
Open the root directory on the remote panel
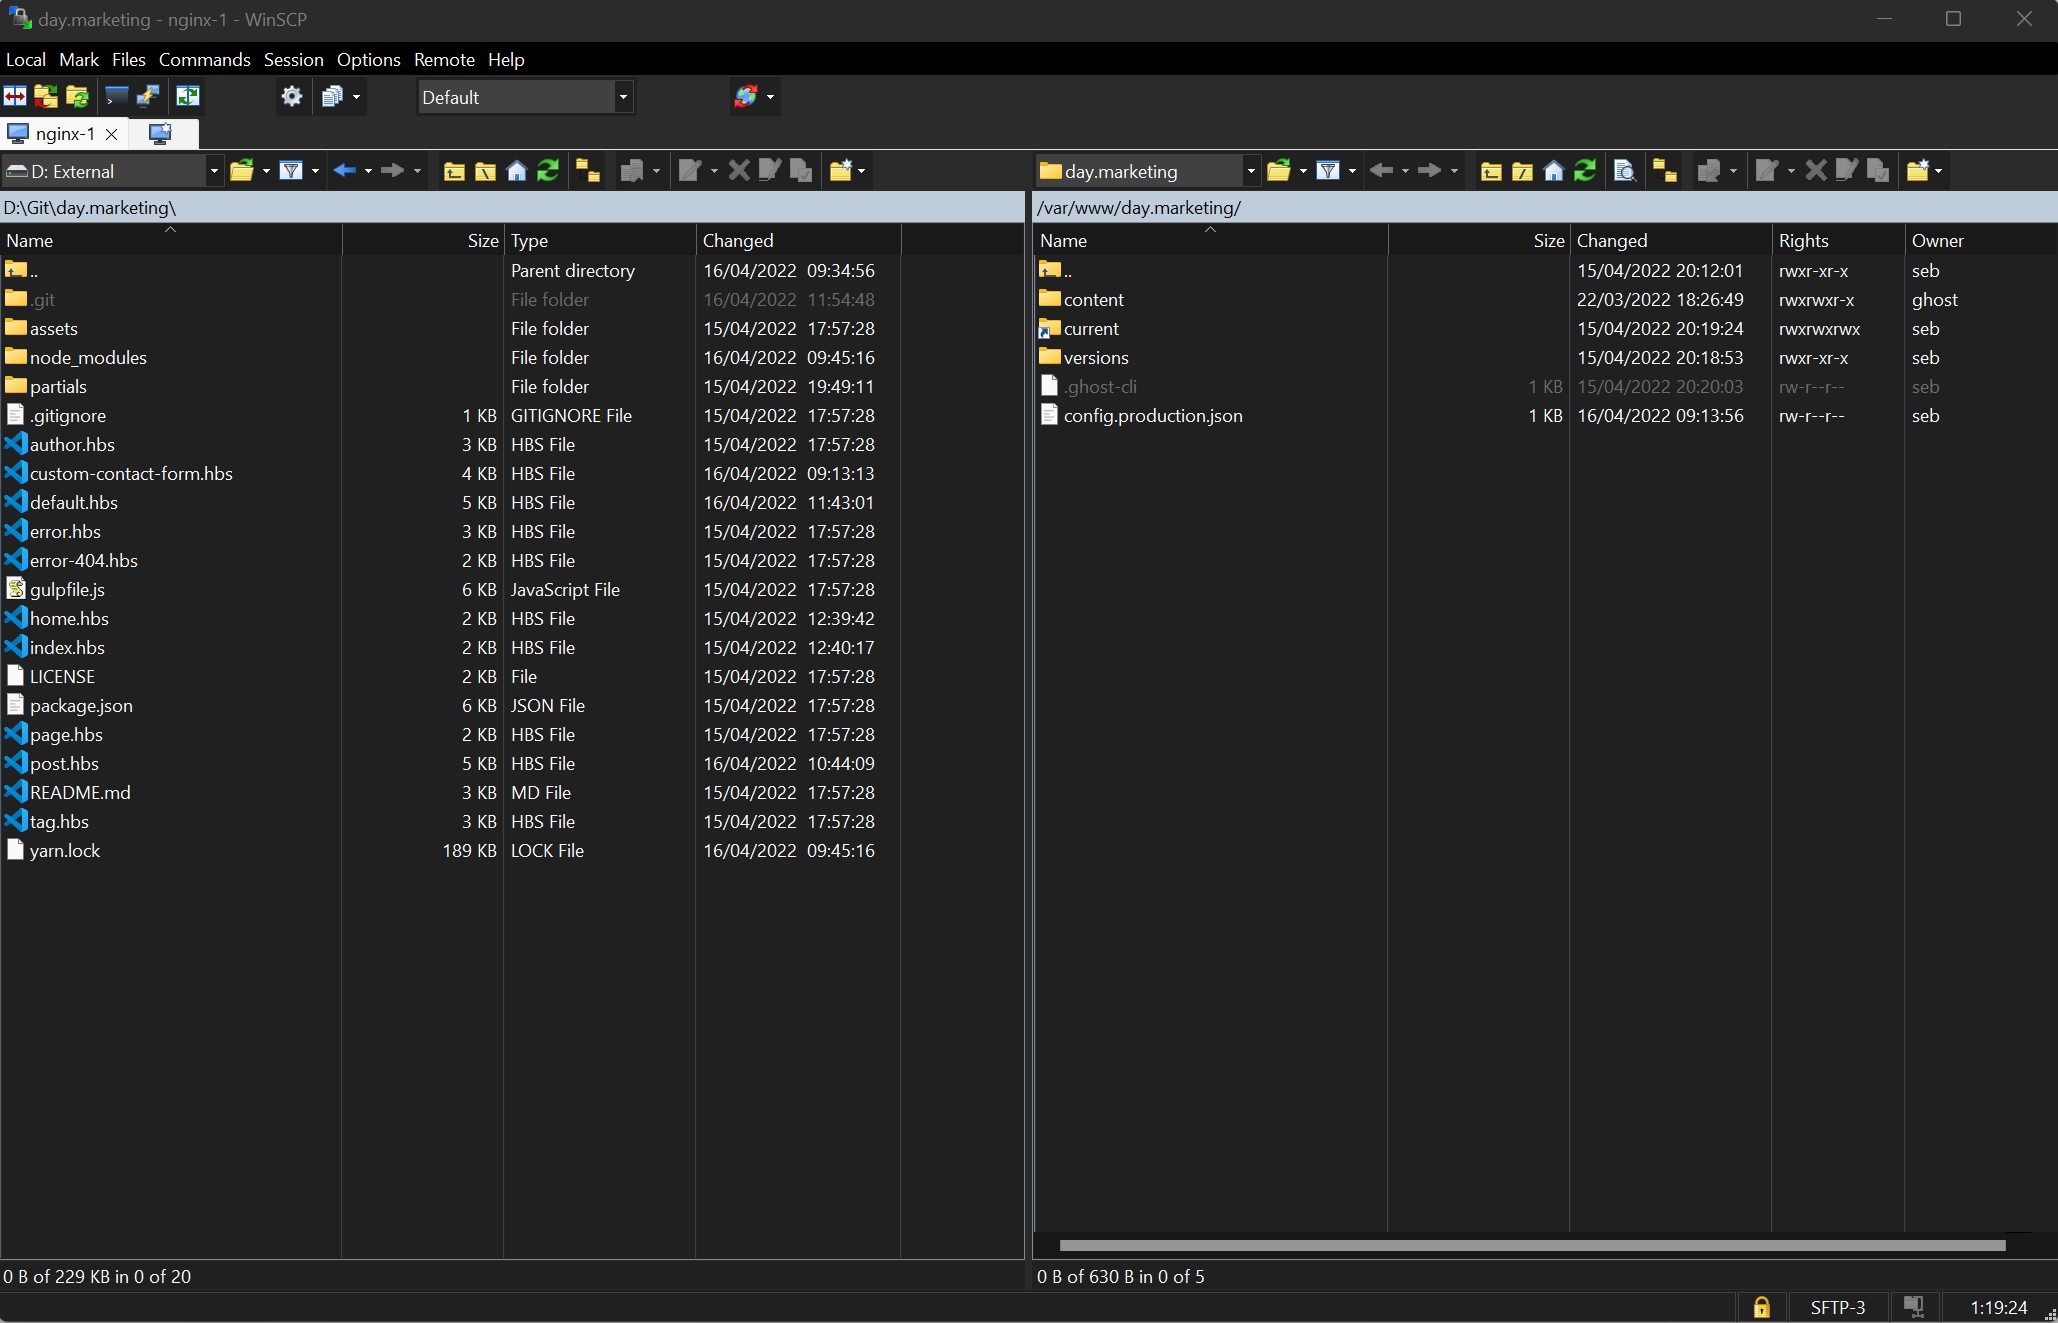coord(1521,170)
